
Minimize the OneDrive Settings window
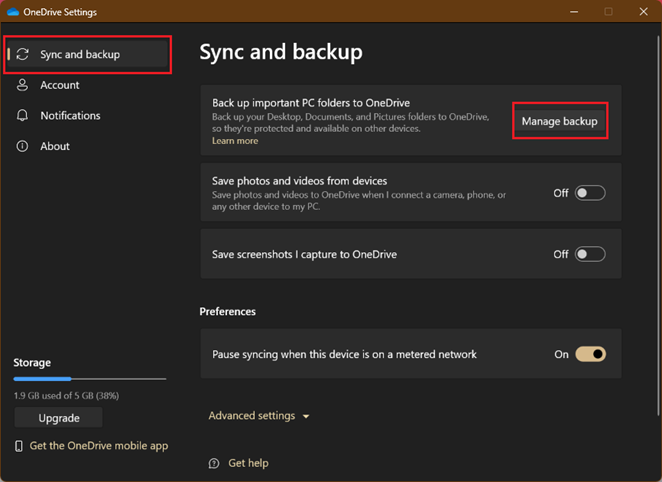coord(574,12)
